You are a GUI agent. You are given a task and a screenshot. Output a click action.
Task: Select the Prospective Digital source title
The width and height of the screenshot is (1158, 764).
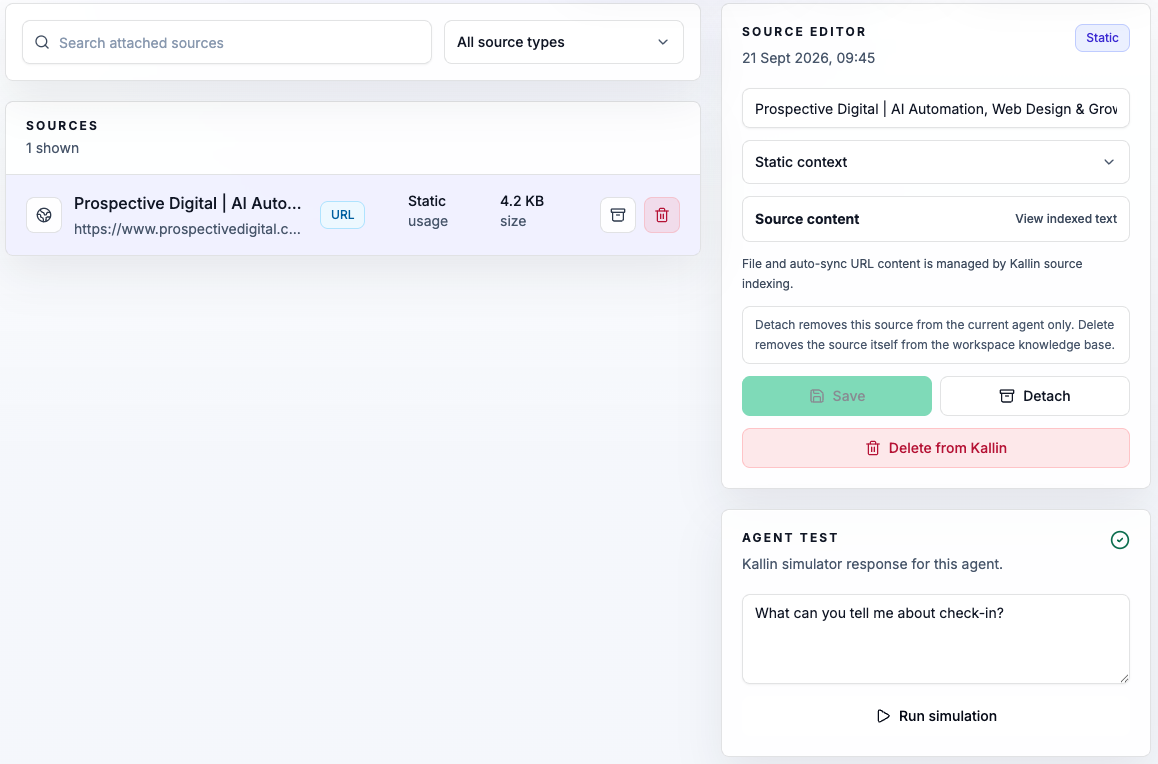point(188,203)
